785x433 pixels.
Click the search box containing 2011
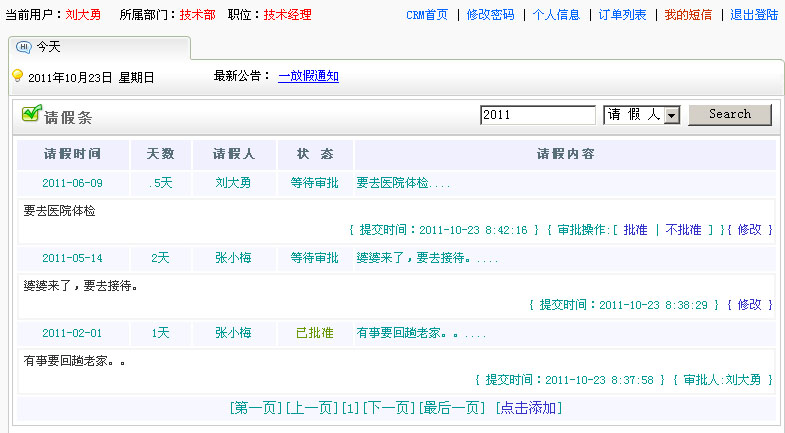pos(538,115)
